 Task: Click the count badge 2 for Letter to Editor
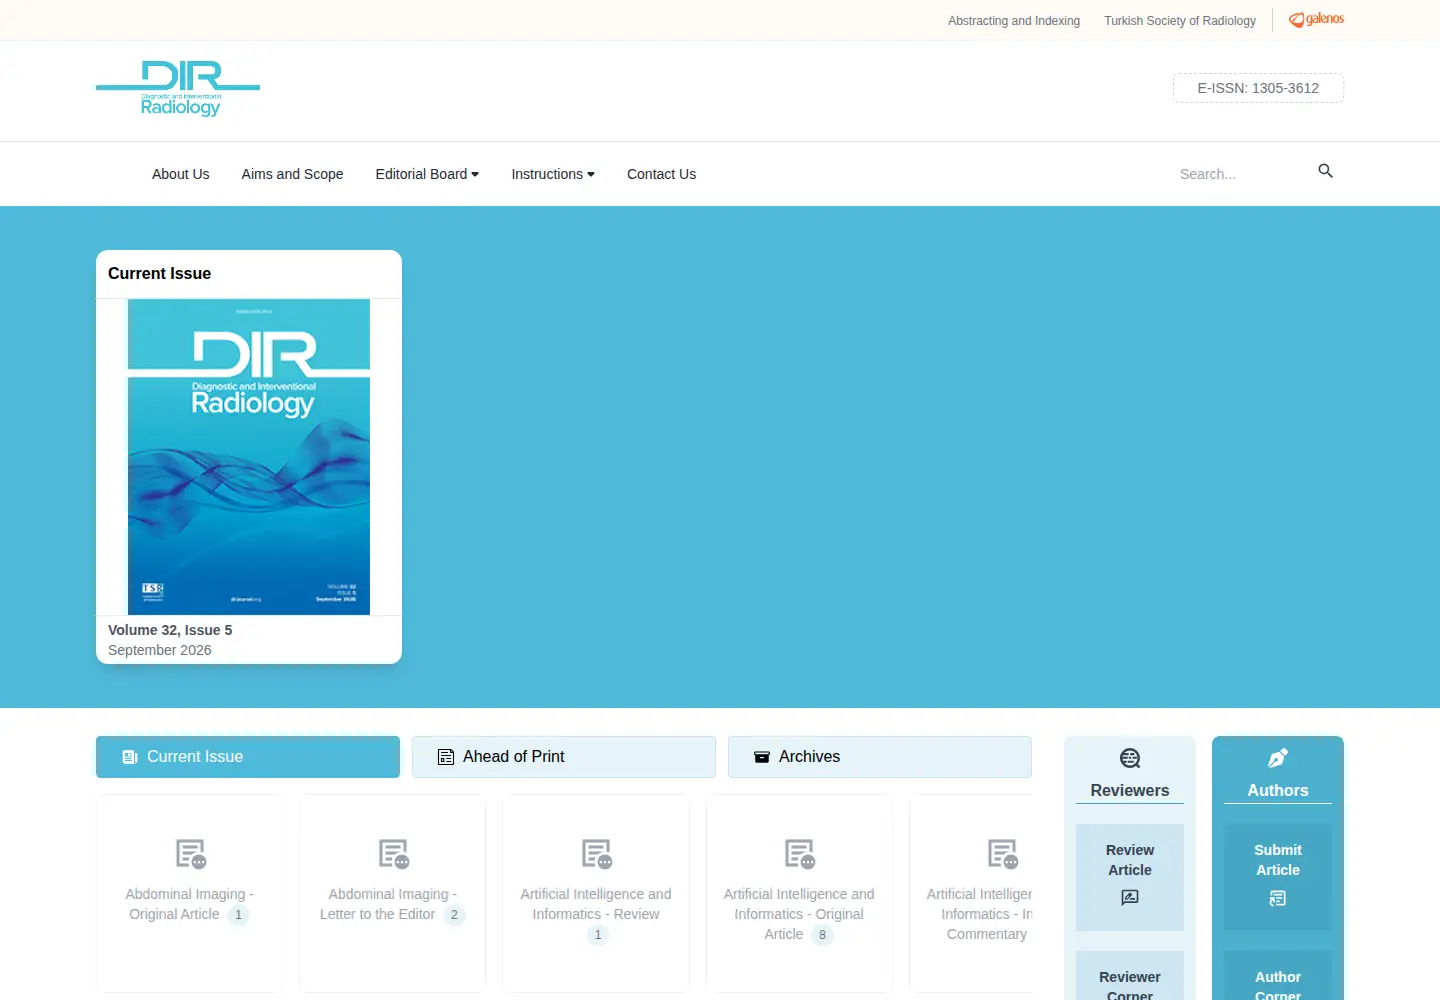point(454,915)
